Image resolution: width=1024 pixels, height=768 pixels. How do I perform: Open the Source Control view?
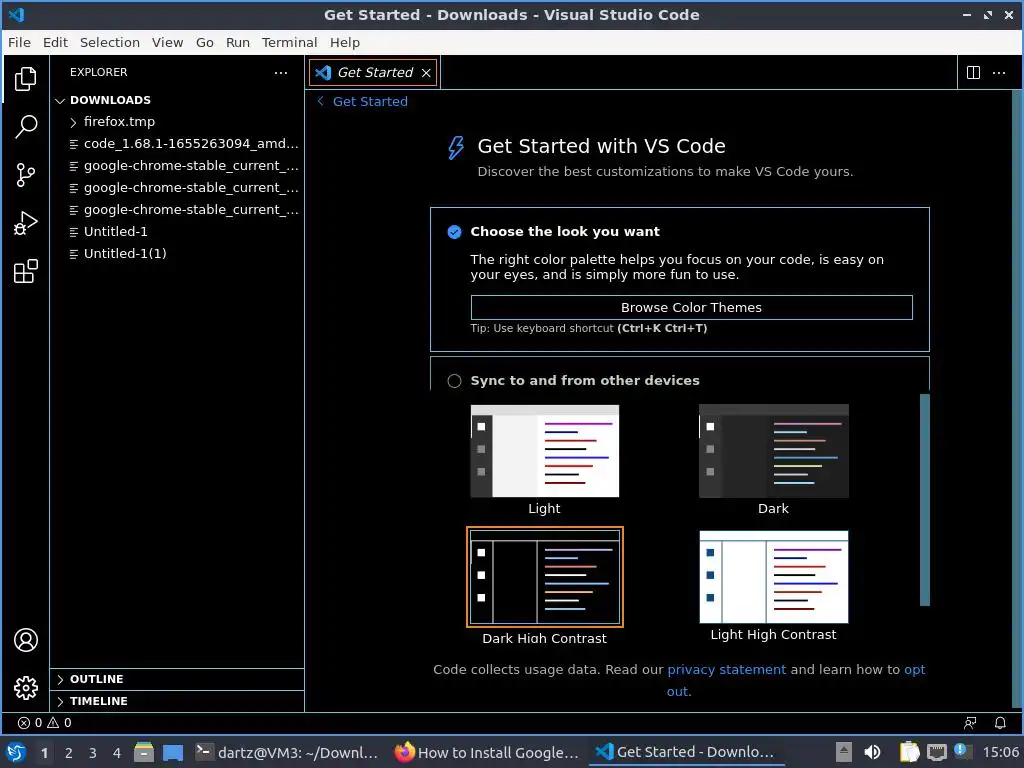(x=25, y=175)
